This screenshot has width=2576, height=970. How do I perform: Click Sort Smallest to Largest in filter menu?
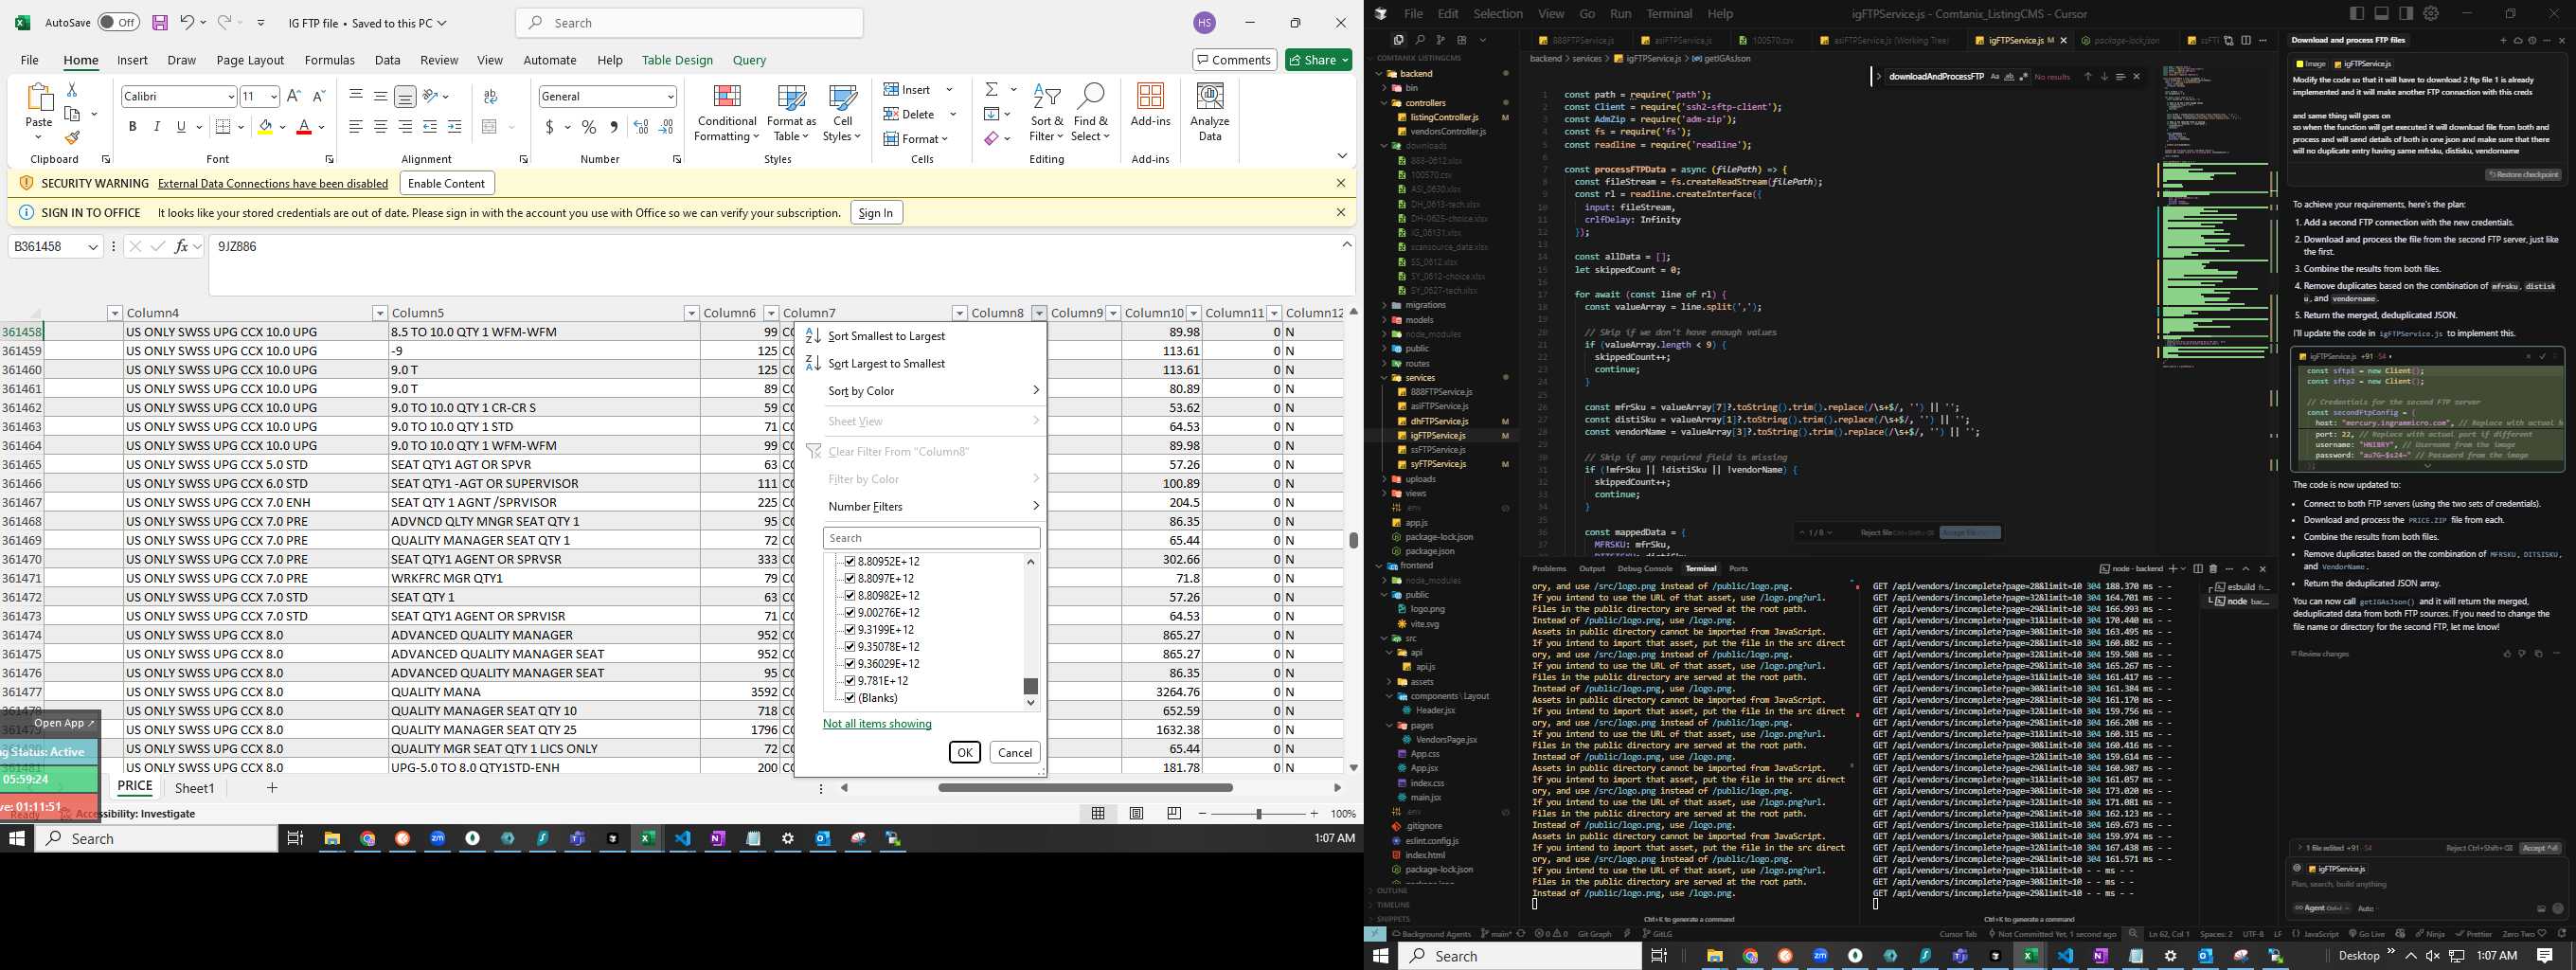coord(886,336)
